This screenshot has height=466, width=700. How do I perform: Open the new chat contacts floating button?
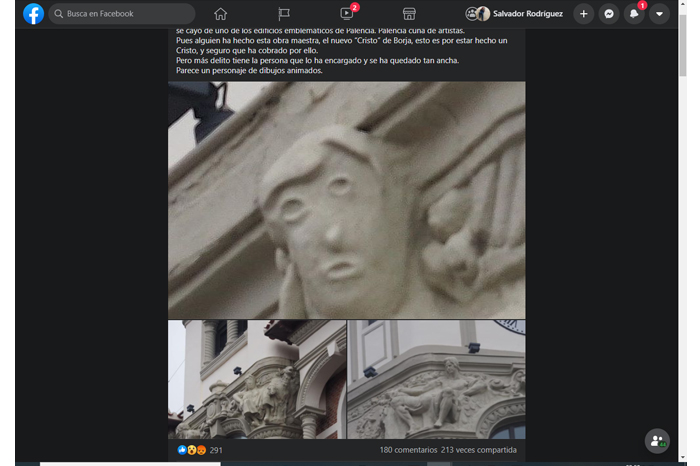tap(656, 441)
